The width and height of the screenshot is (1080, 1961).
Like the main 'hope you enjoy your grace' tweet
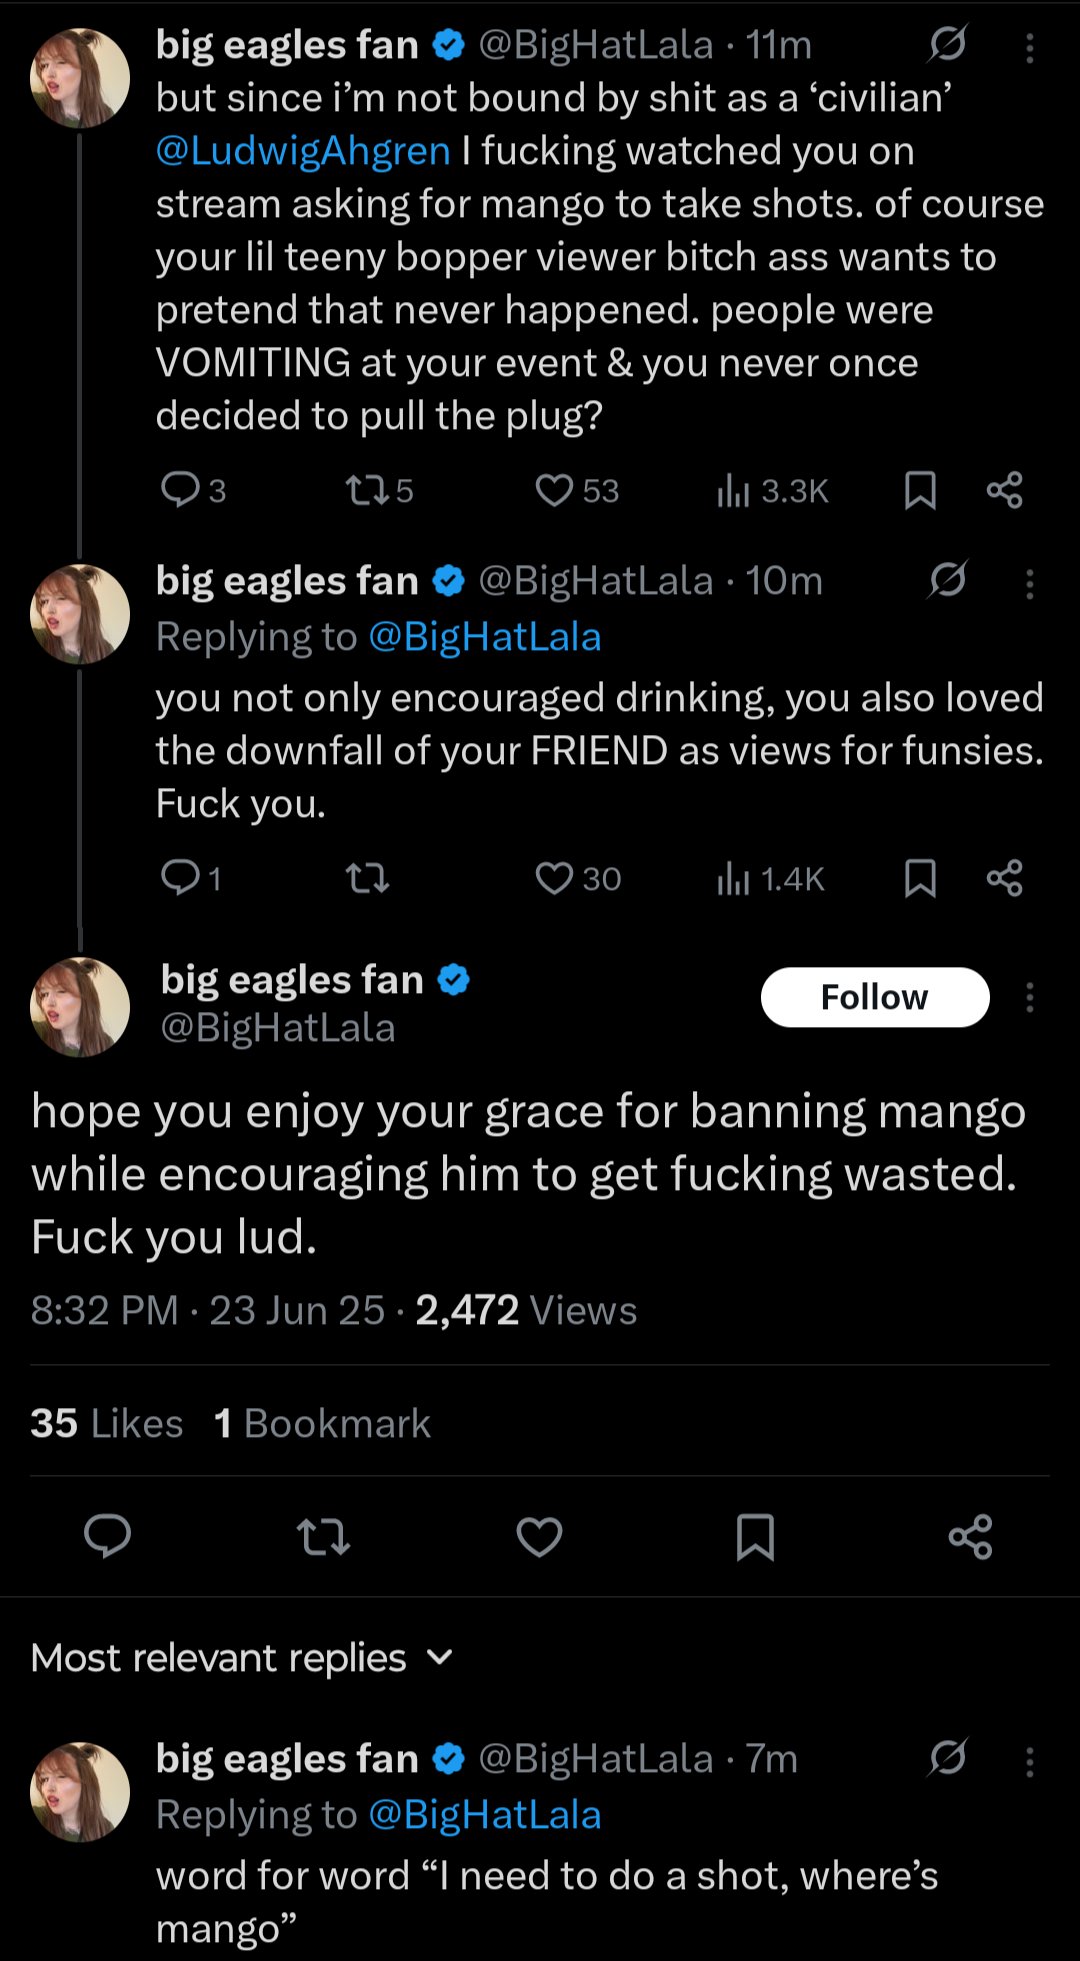(x=539, y=1537)
